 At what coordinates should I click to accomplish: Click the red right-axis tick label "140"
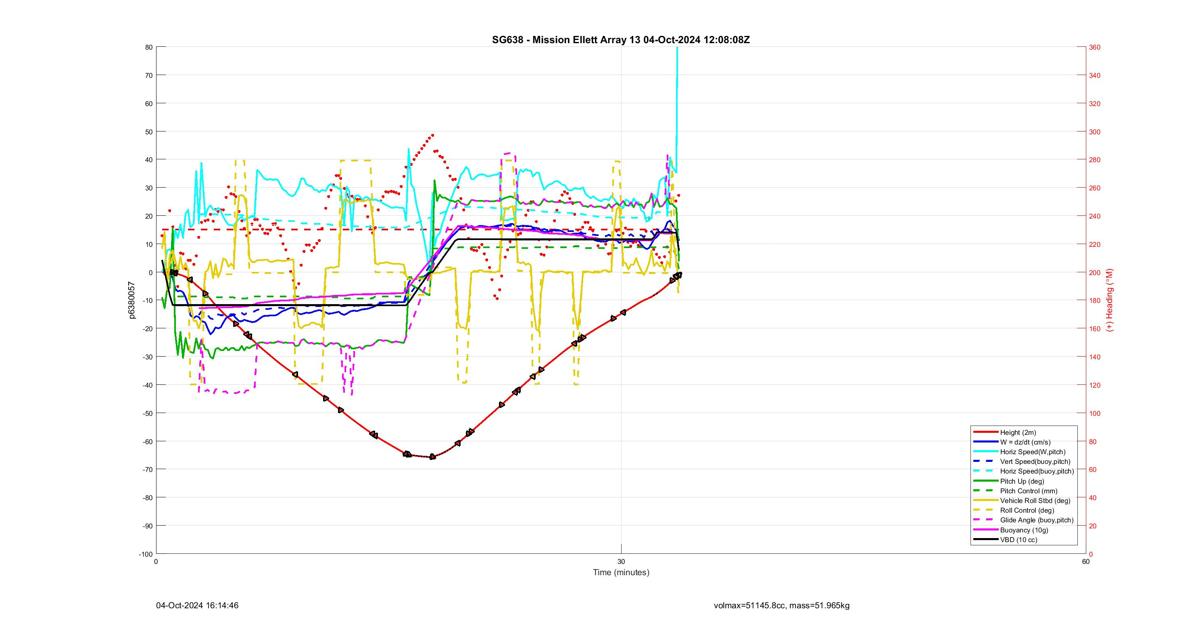click(x=1094, y=357)
